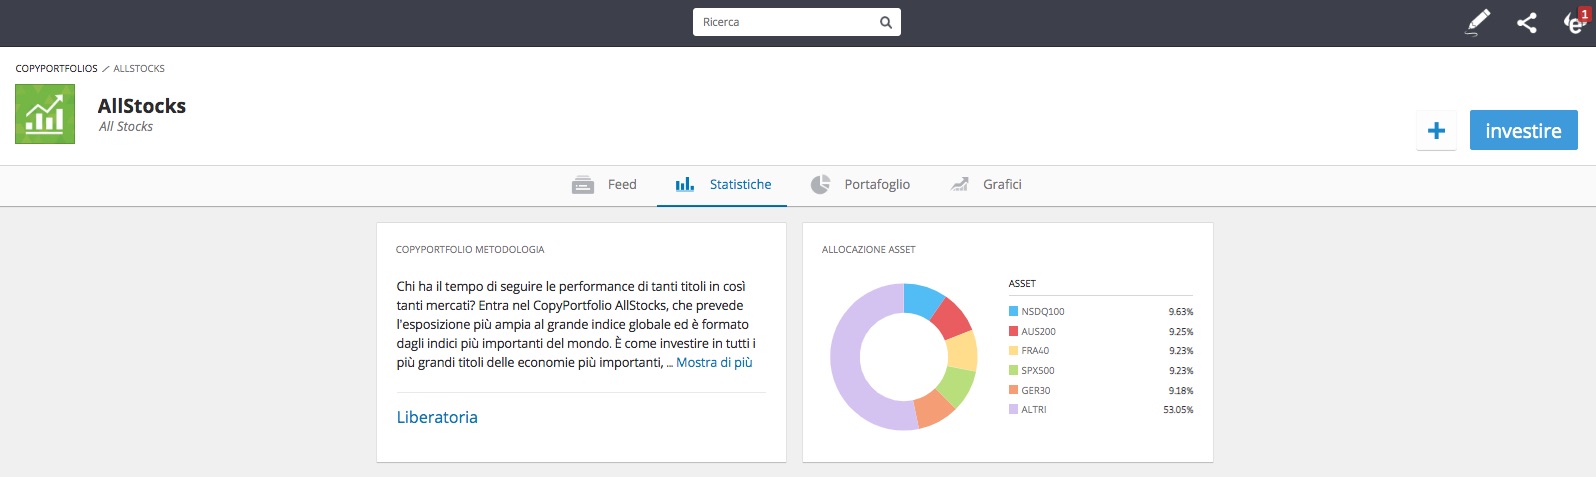Click SPX500 green legend swatch
The width and height of the screenshot is (1596, 477).
coord(1013,370)
